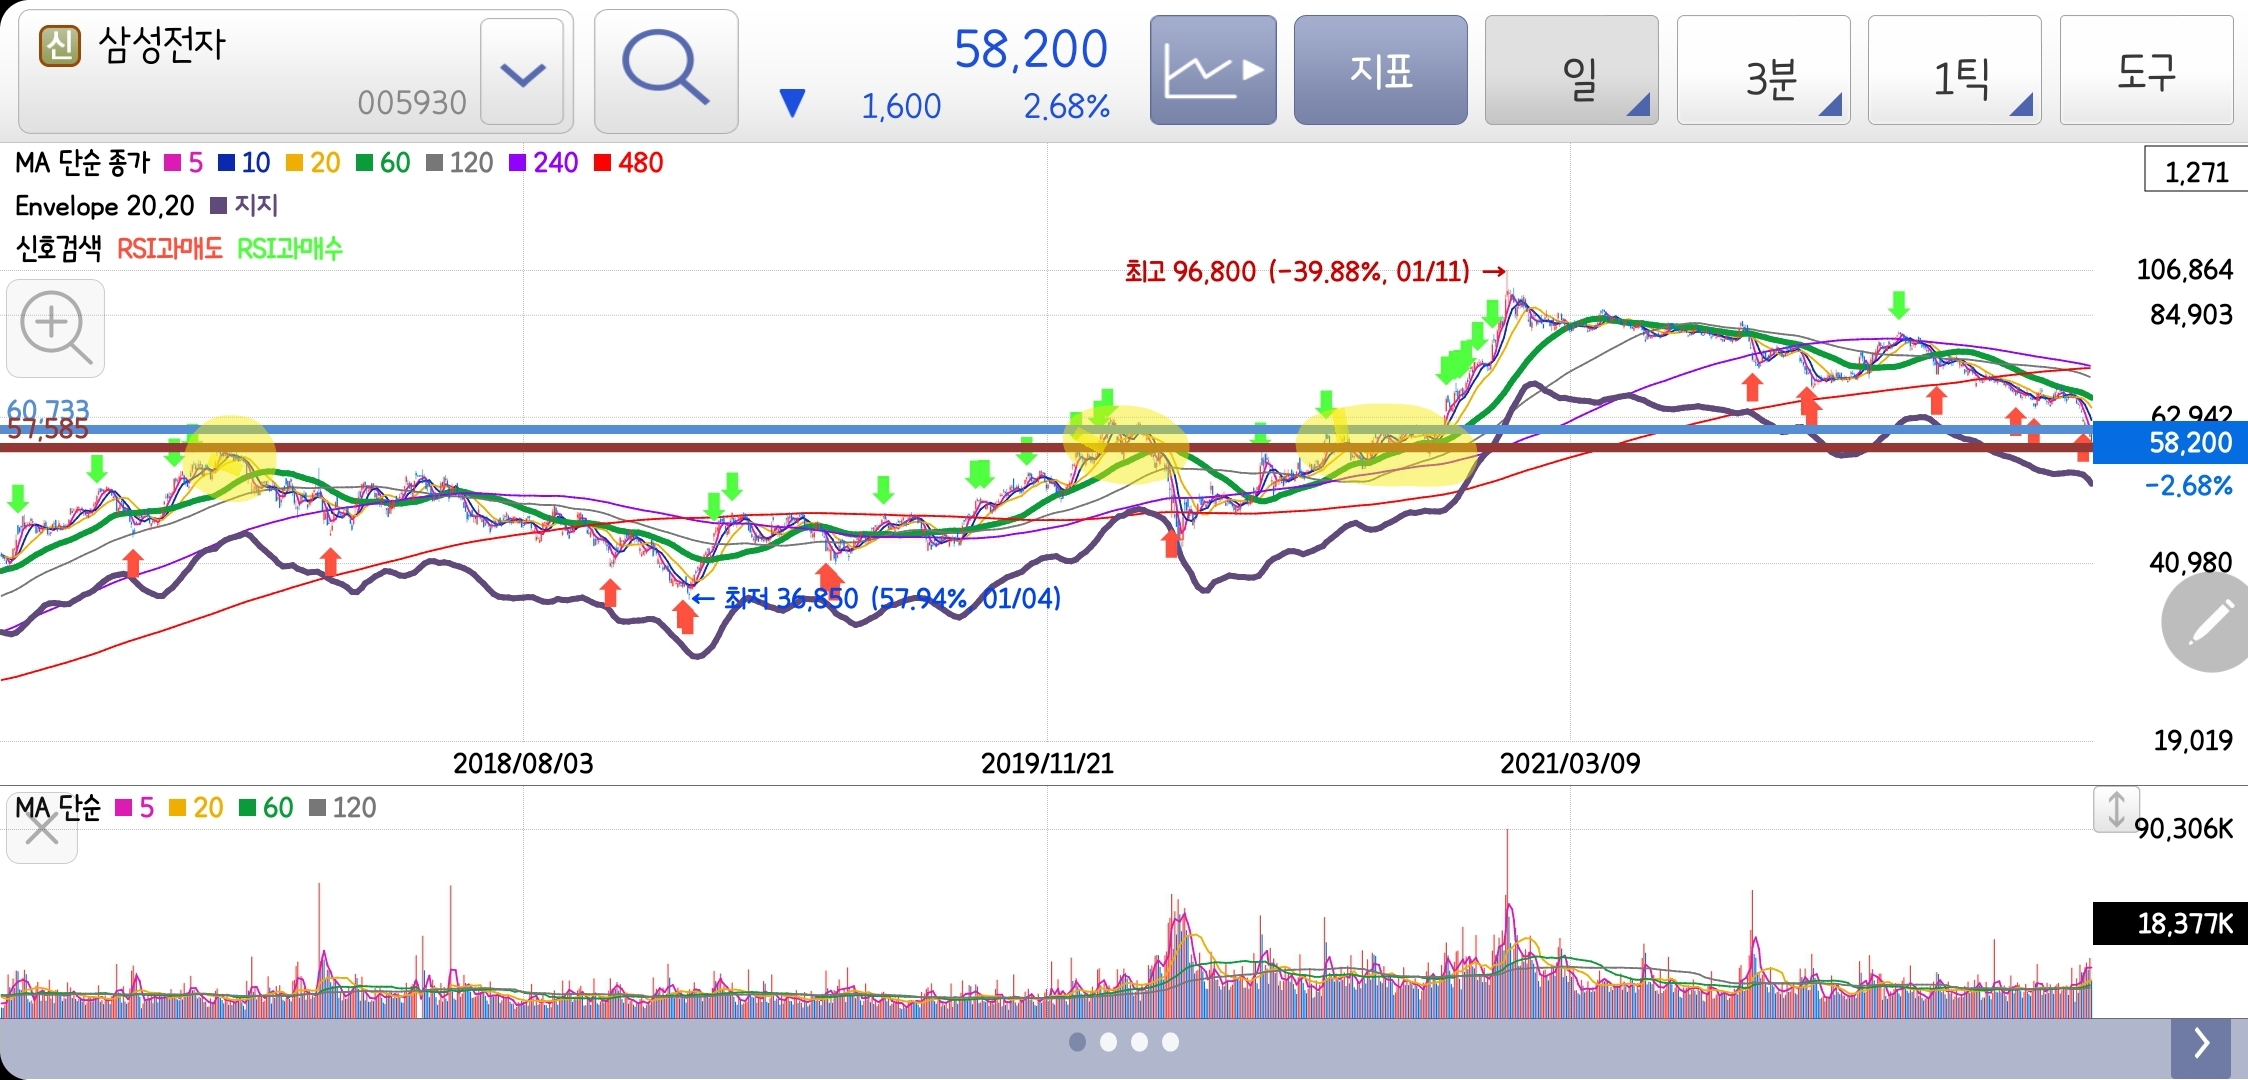Click the RSI과매도 signal label
The height and width of the screenshot is (1080, 2248).
[x=170, y=248]
